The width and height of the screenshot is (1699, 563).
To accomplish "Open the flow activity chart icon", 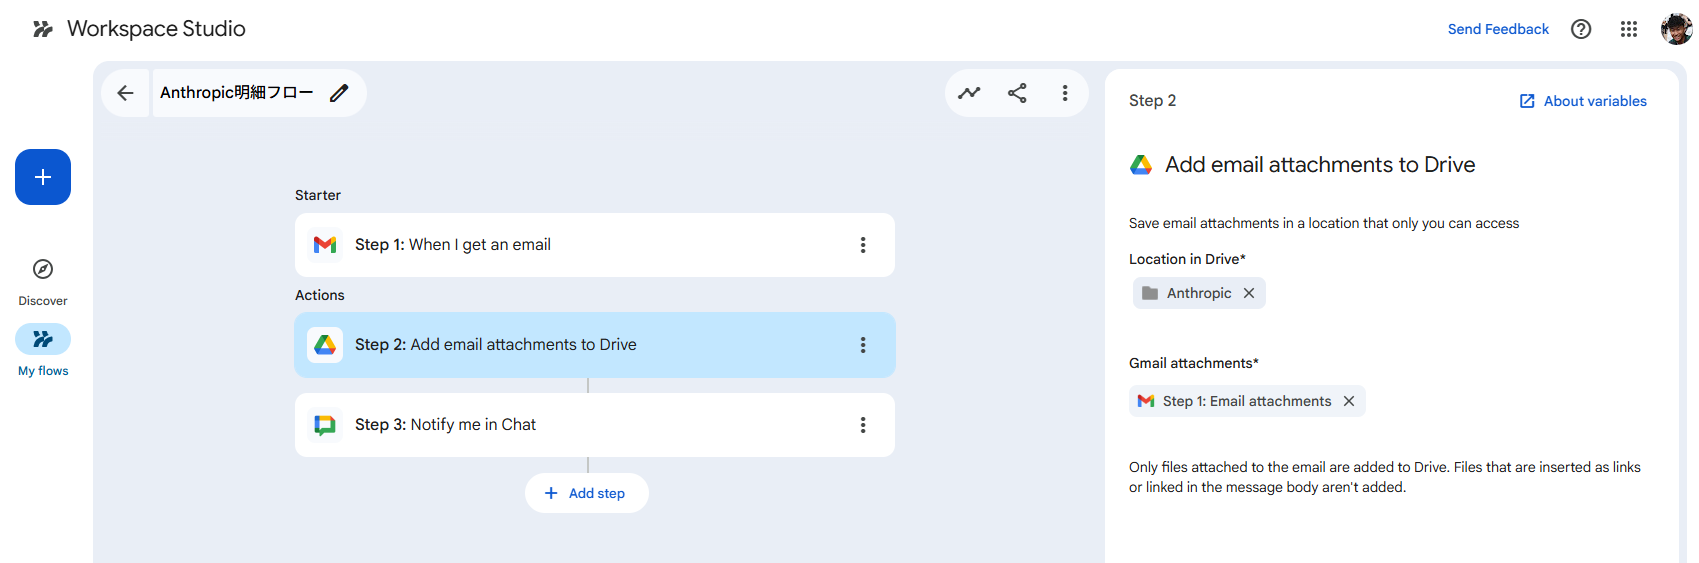I will tap(969, 93).
